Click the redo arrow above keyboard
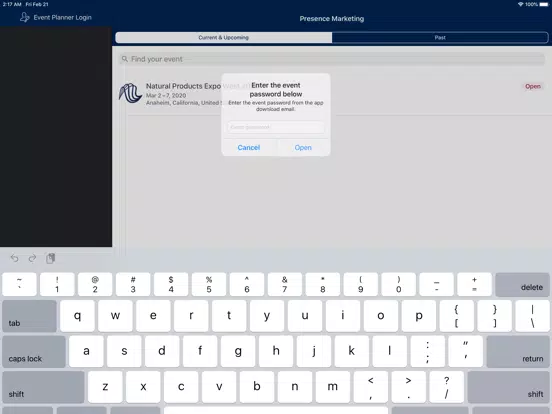 point(32,258)
